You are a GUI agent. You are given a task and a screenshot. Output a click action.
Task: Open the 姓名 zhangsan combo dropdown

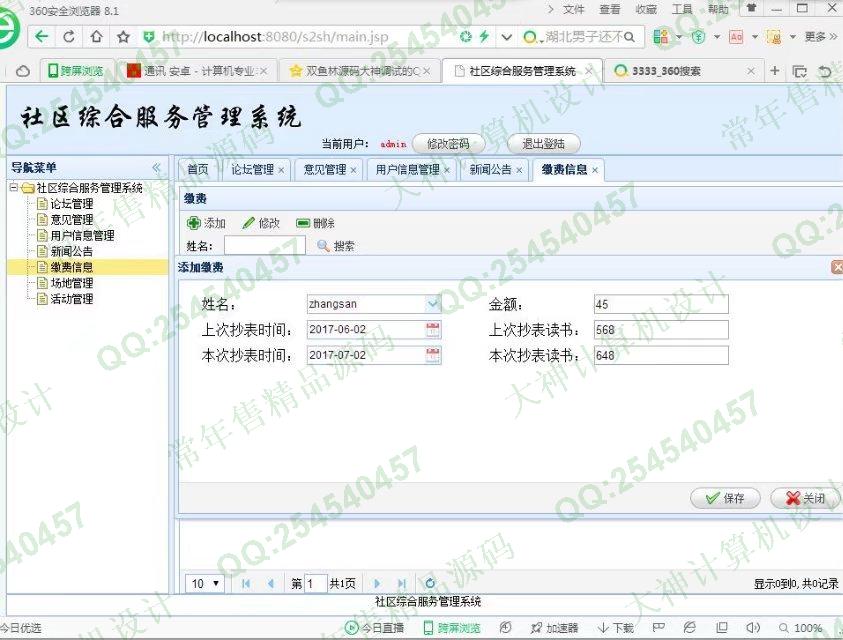[433, 304]
